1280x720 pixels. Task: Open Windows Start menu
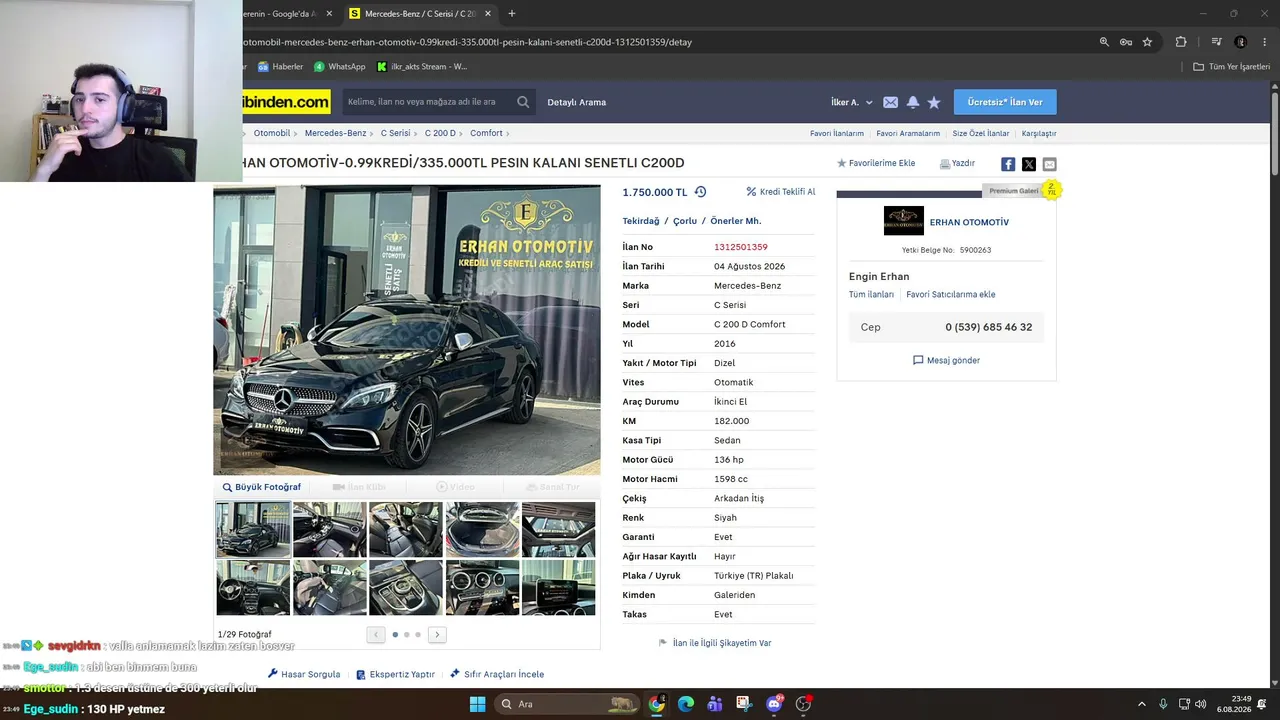tap(477, 704)
